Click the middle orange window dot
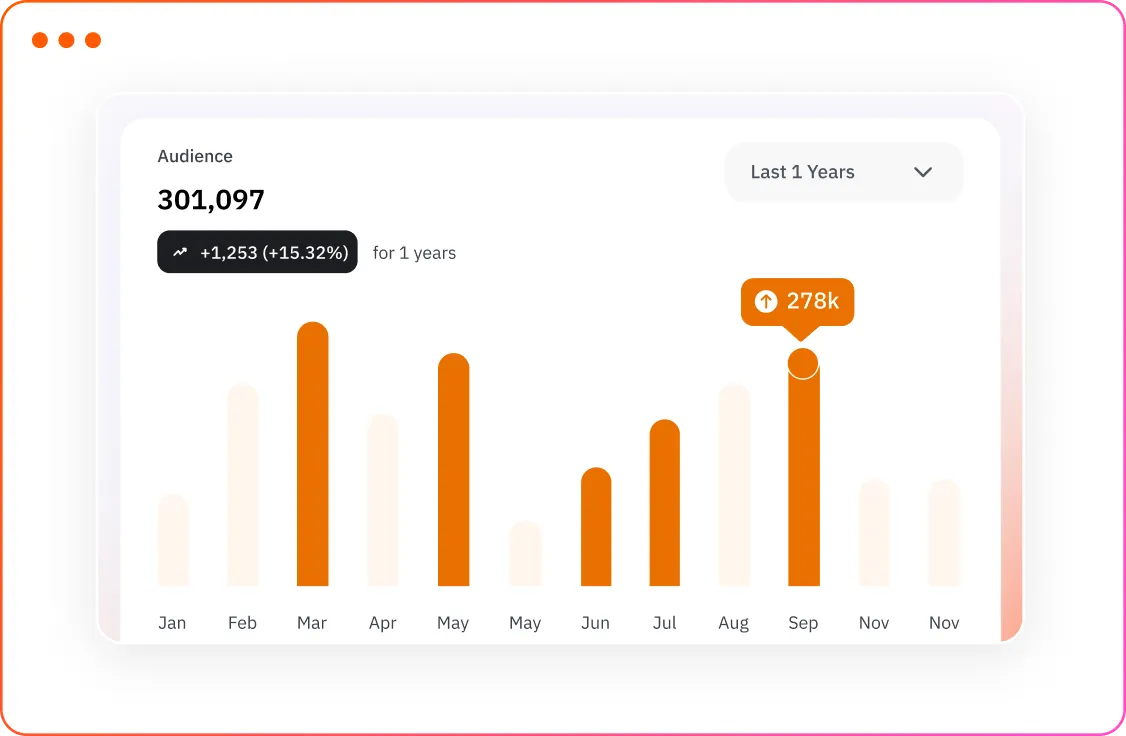This screenshot has width=1126, height=736. pos(66,40)
